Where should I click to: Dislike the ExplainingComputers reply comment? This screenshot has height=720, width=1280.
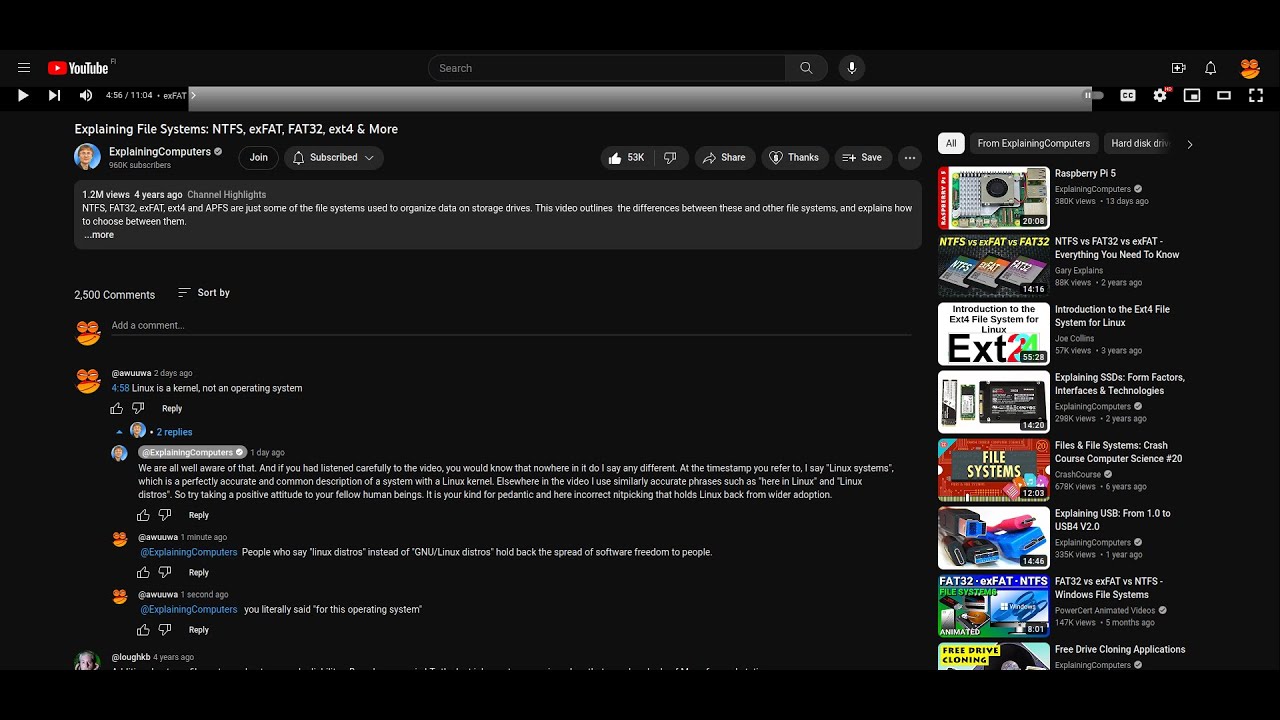point(165,515)
